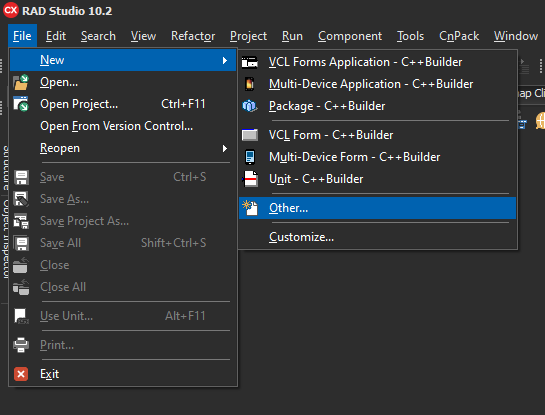545x415 pixels.
Task: Click the Open folder icon
Action: [x=21, y=82]
